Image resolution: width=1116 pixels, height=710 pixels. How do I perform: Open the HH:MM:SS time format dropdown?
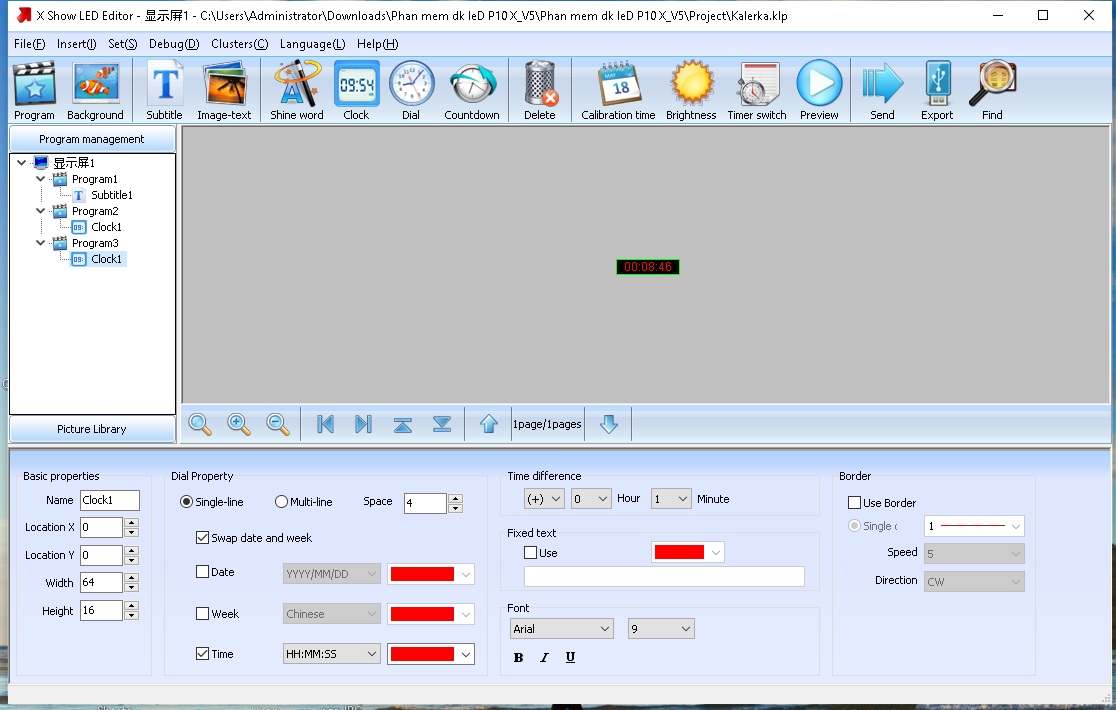pyautogui.click(x=331, y=654)
